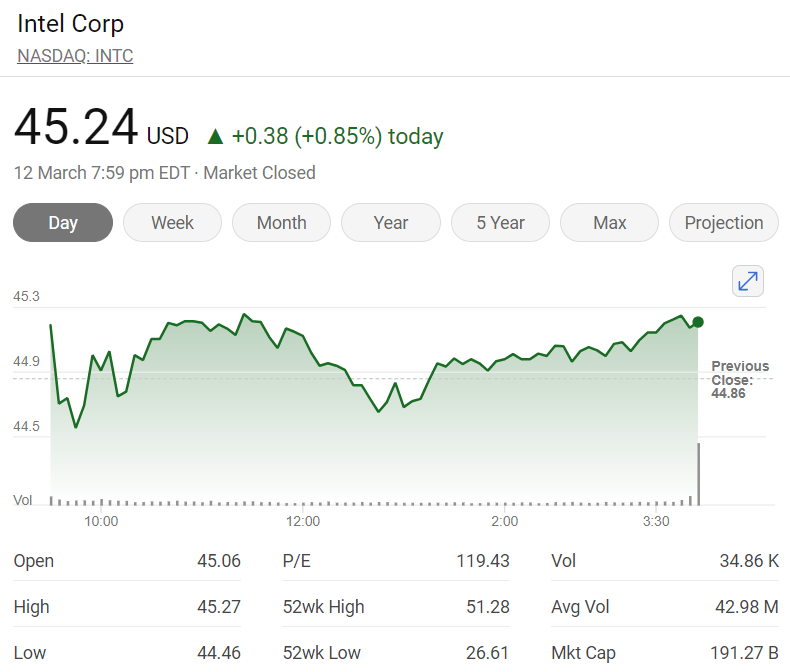Click the Mkt Cap value 191.27 B
The width and height of the screenshot is (790, 672).
coord(745,653)
